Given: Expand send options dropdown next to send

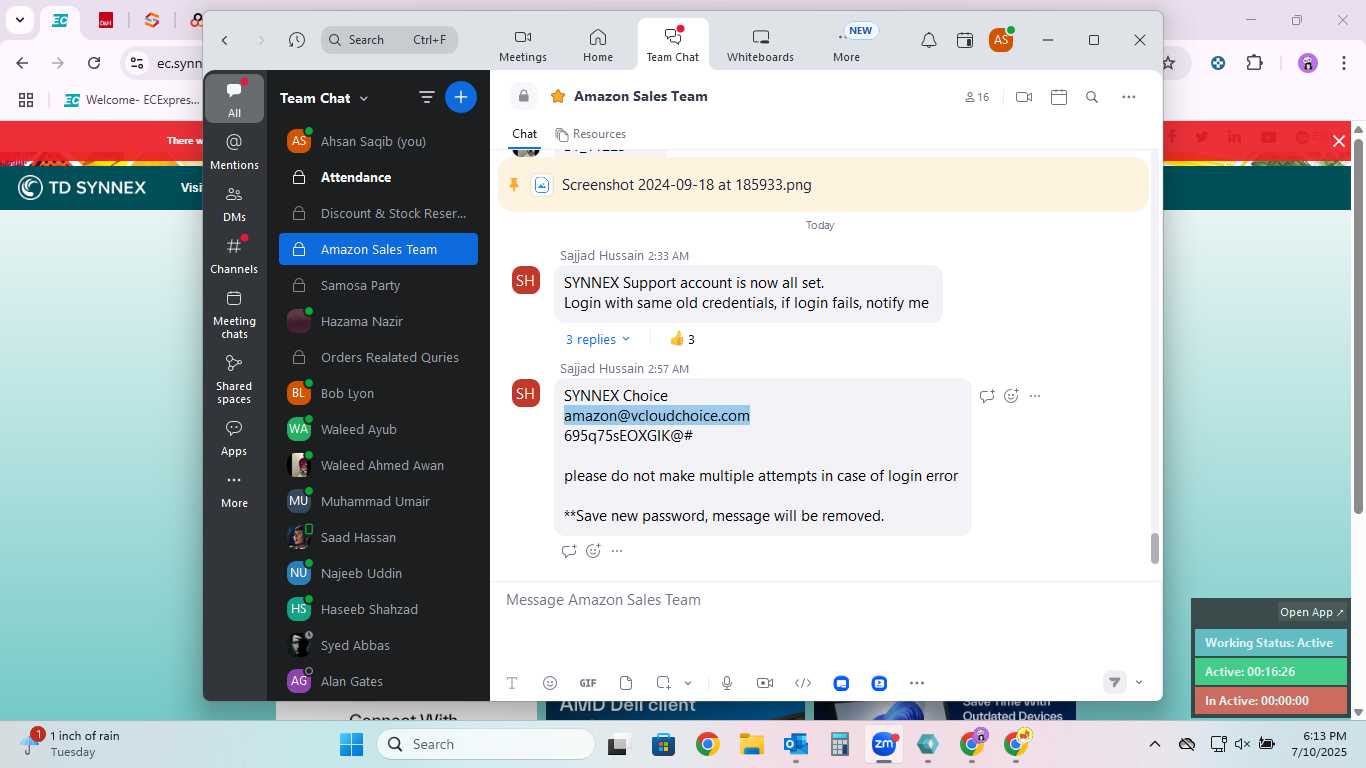Looking at the screenshot, I should click(1139, 682).
